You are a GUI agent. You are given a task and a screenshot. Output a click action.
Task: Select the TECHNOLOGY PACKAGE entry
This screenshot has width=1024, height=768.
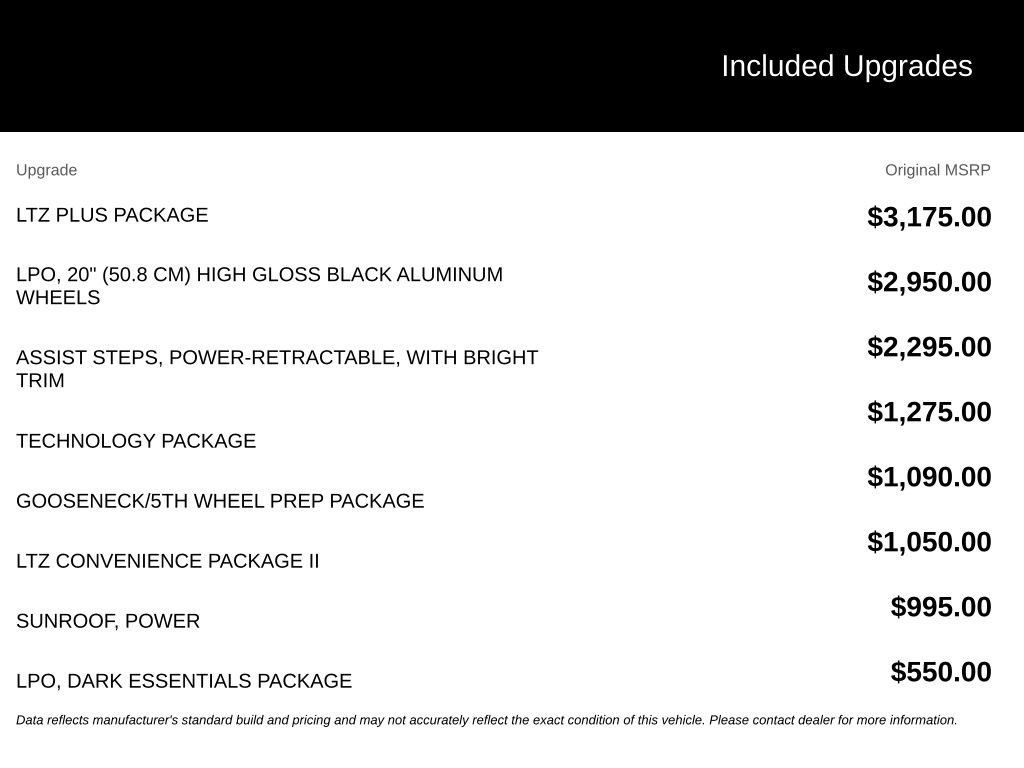136,441
